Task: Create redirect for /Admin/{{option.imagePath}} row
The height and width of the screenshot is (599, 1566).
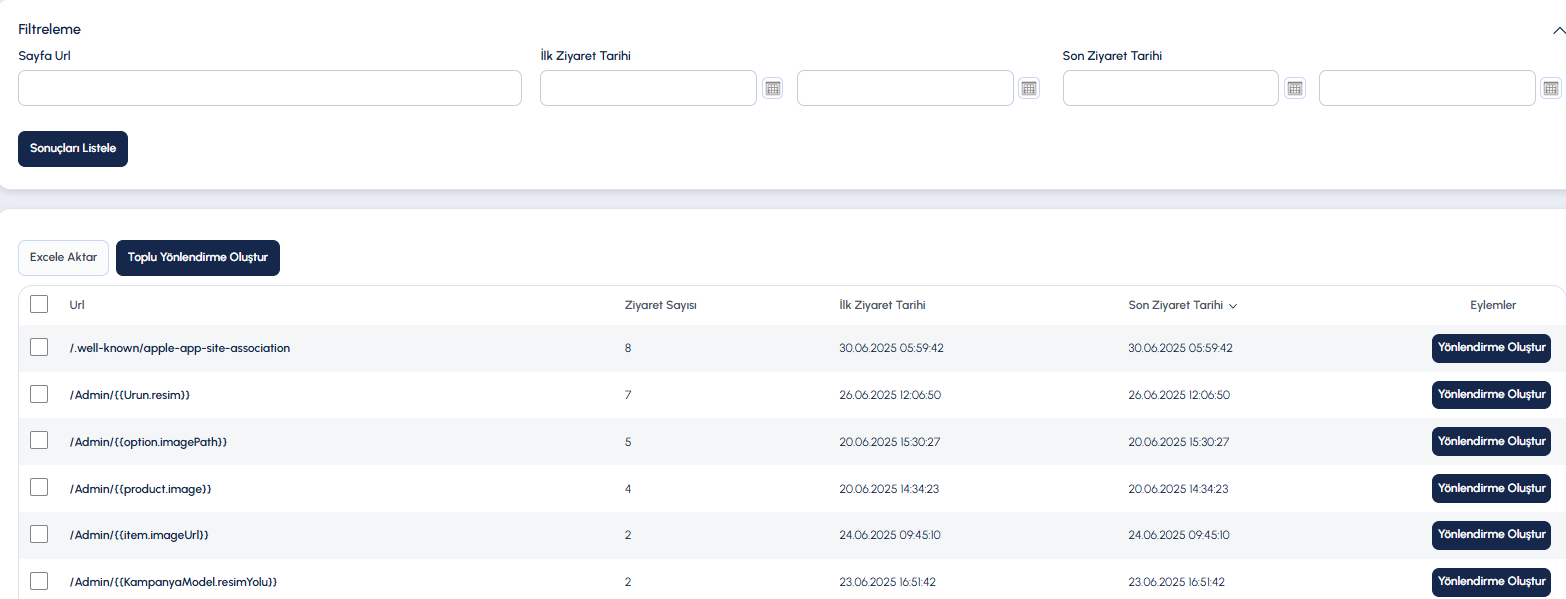Action: point(1491,441)
